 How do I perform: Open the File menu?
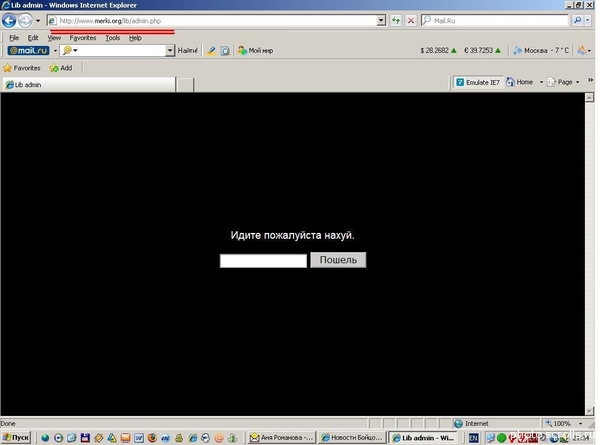[14, 38]
